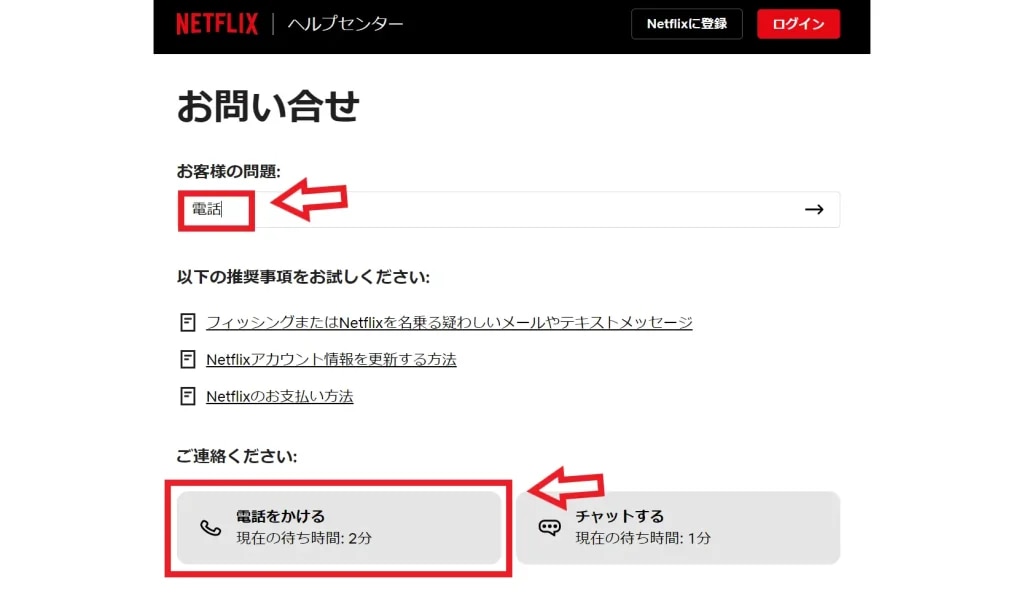Viewport: 1024px width, 597px height.
Task: Click document icon beside Netflixアカウント情報 article
Action: point(187,359)
